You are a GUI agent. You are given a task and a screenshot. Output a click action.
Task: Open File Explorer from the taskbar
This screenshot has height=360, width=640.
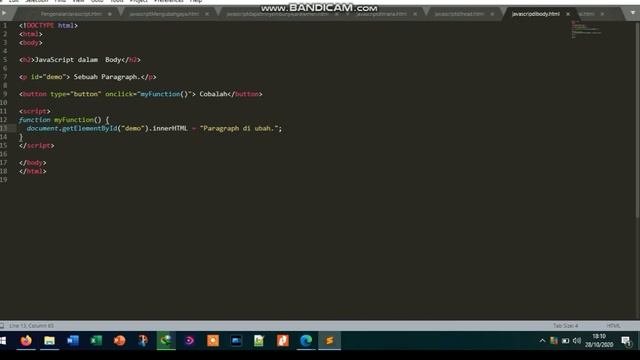pyautogui.click(x=49, y=340)
